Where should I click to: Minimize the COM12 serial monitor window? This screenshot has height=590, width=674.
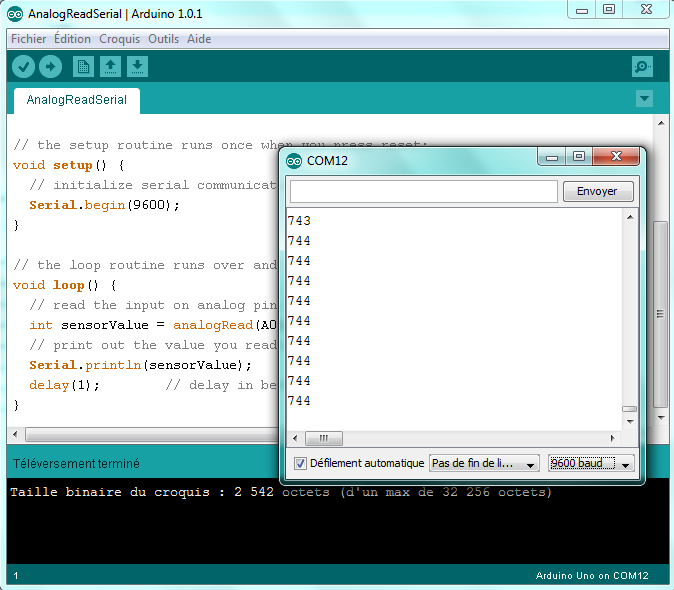[552, 157]
